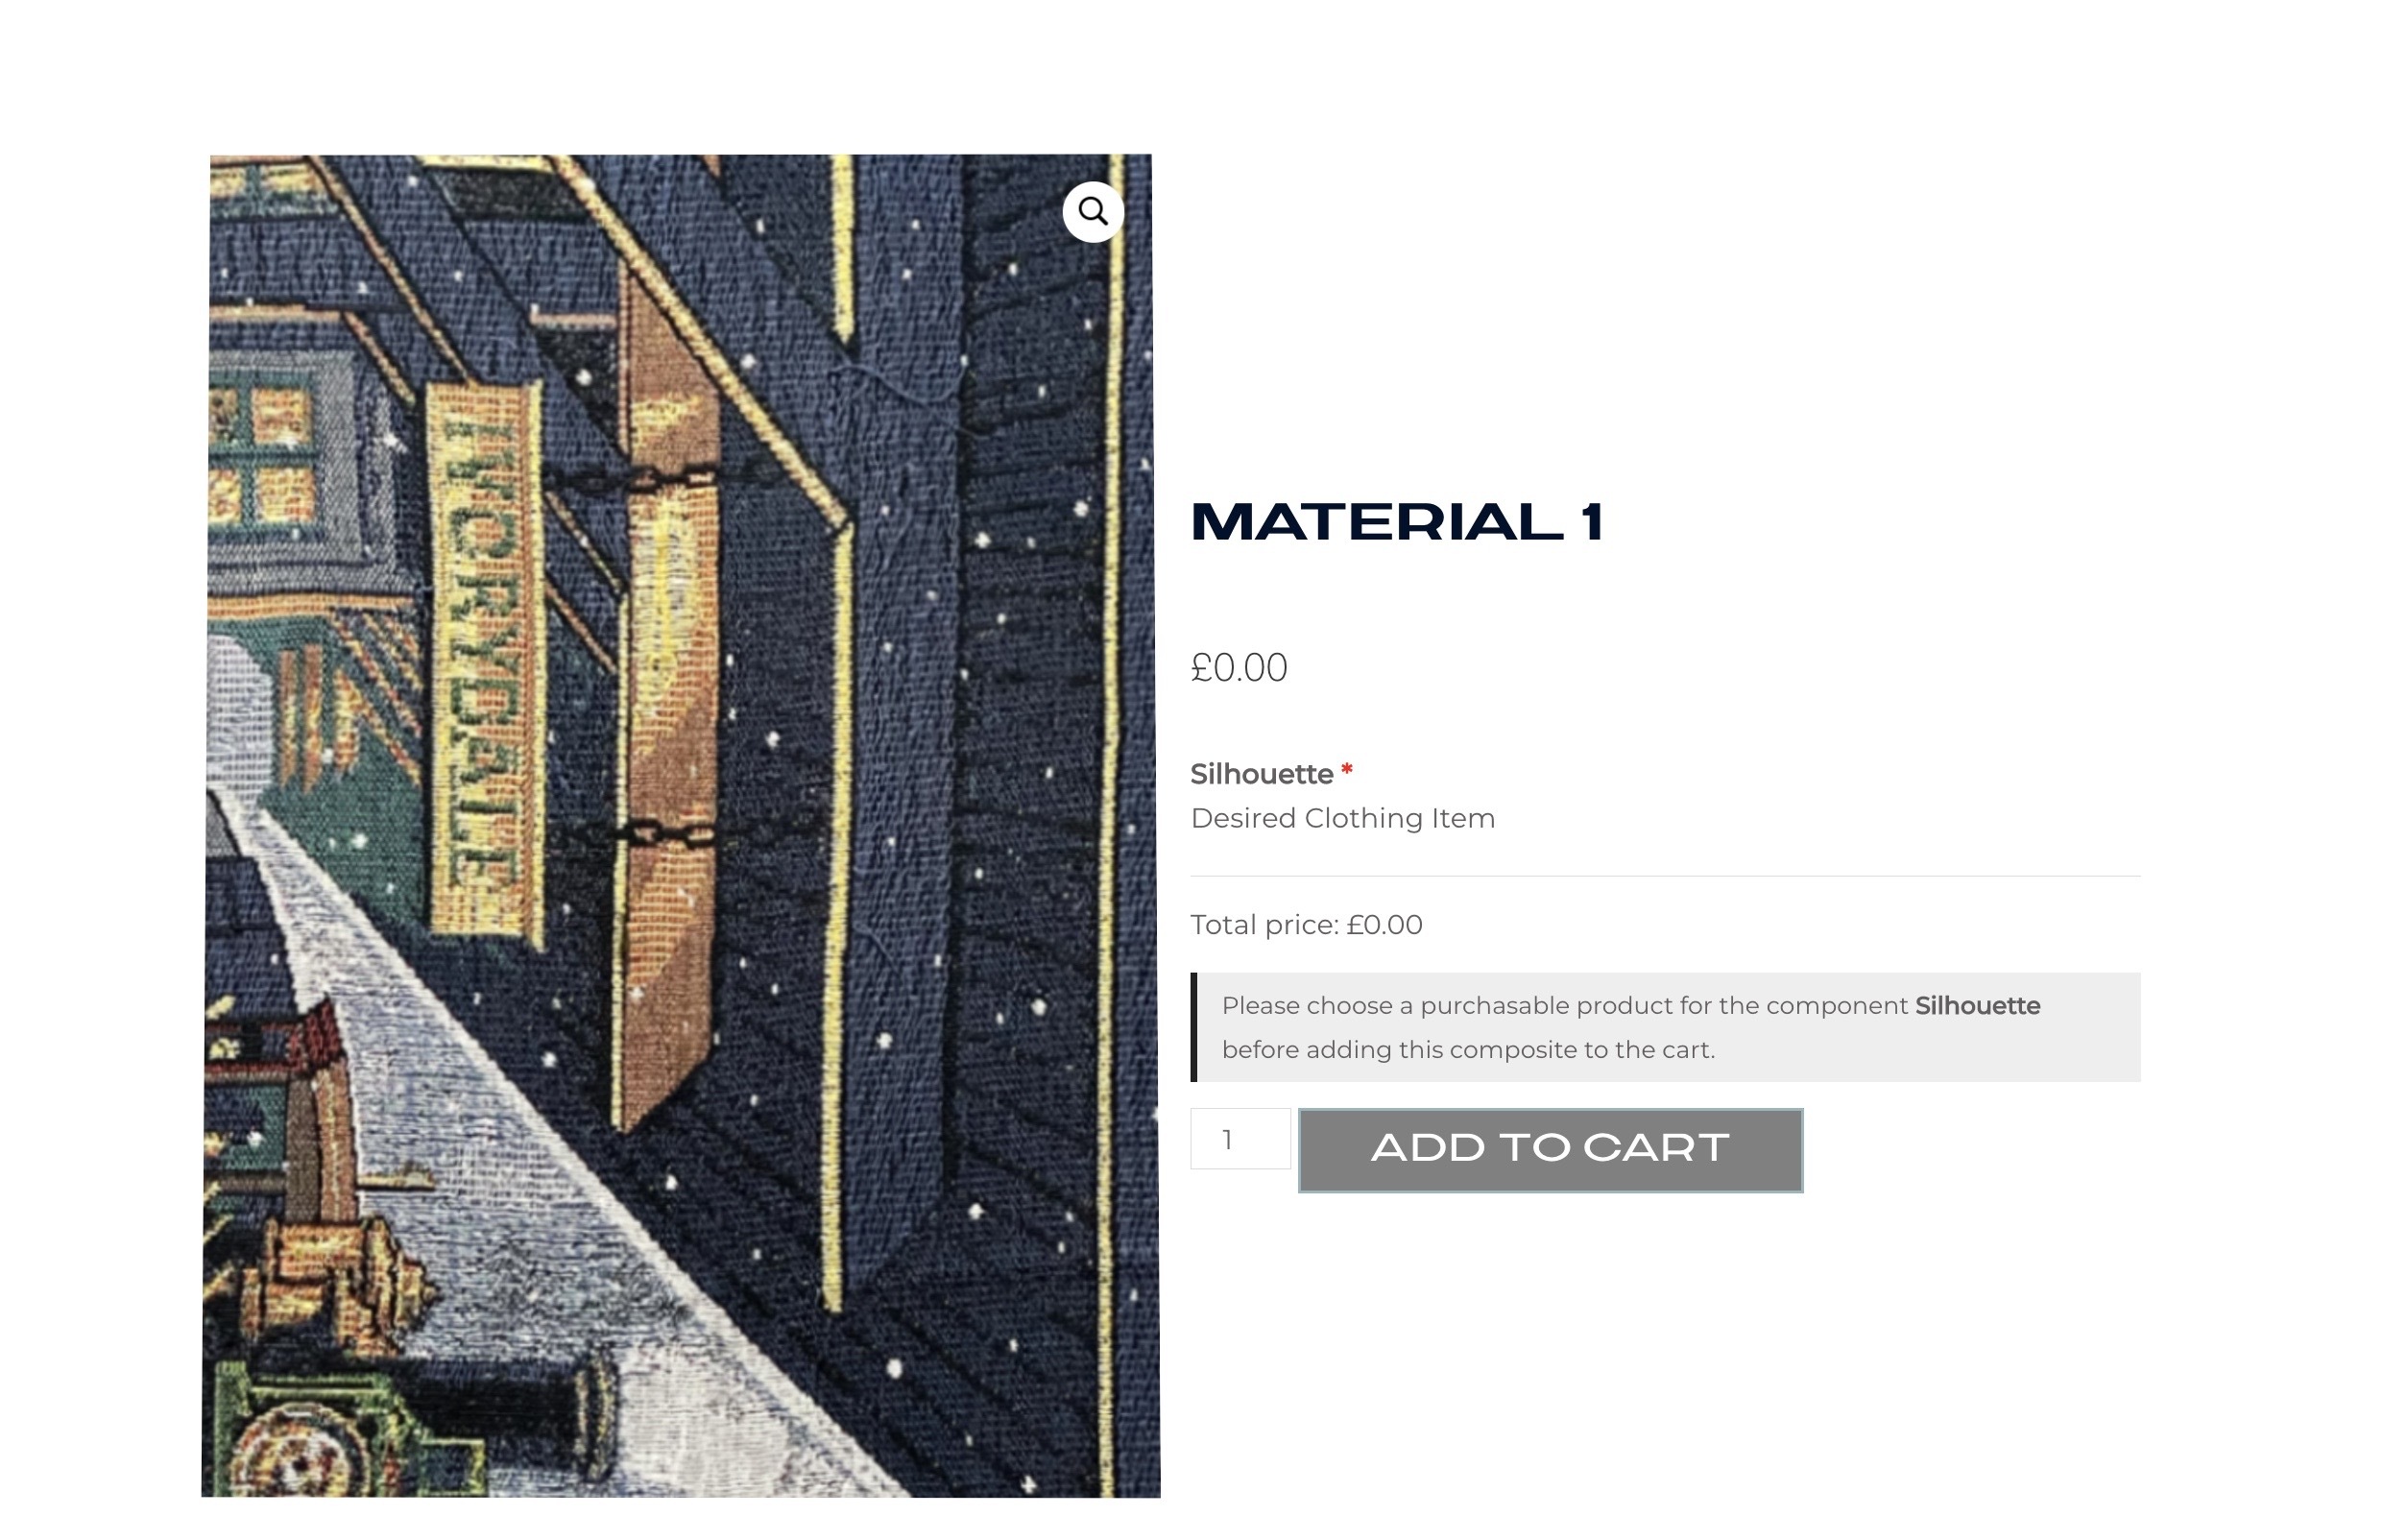
Task: Click the Add to Cart button
Action: 1550,1150
